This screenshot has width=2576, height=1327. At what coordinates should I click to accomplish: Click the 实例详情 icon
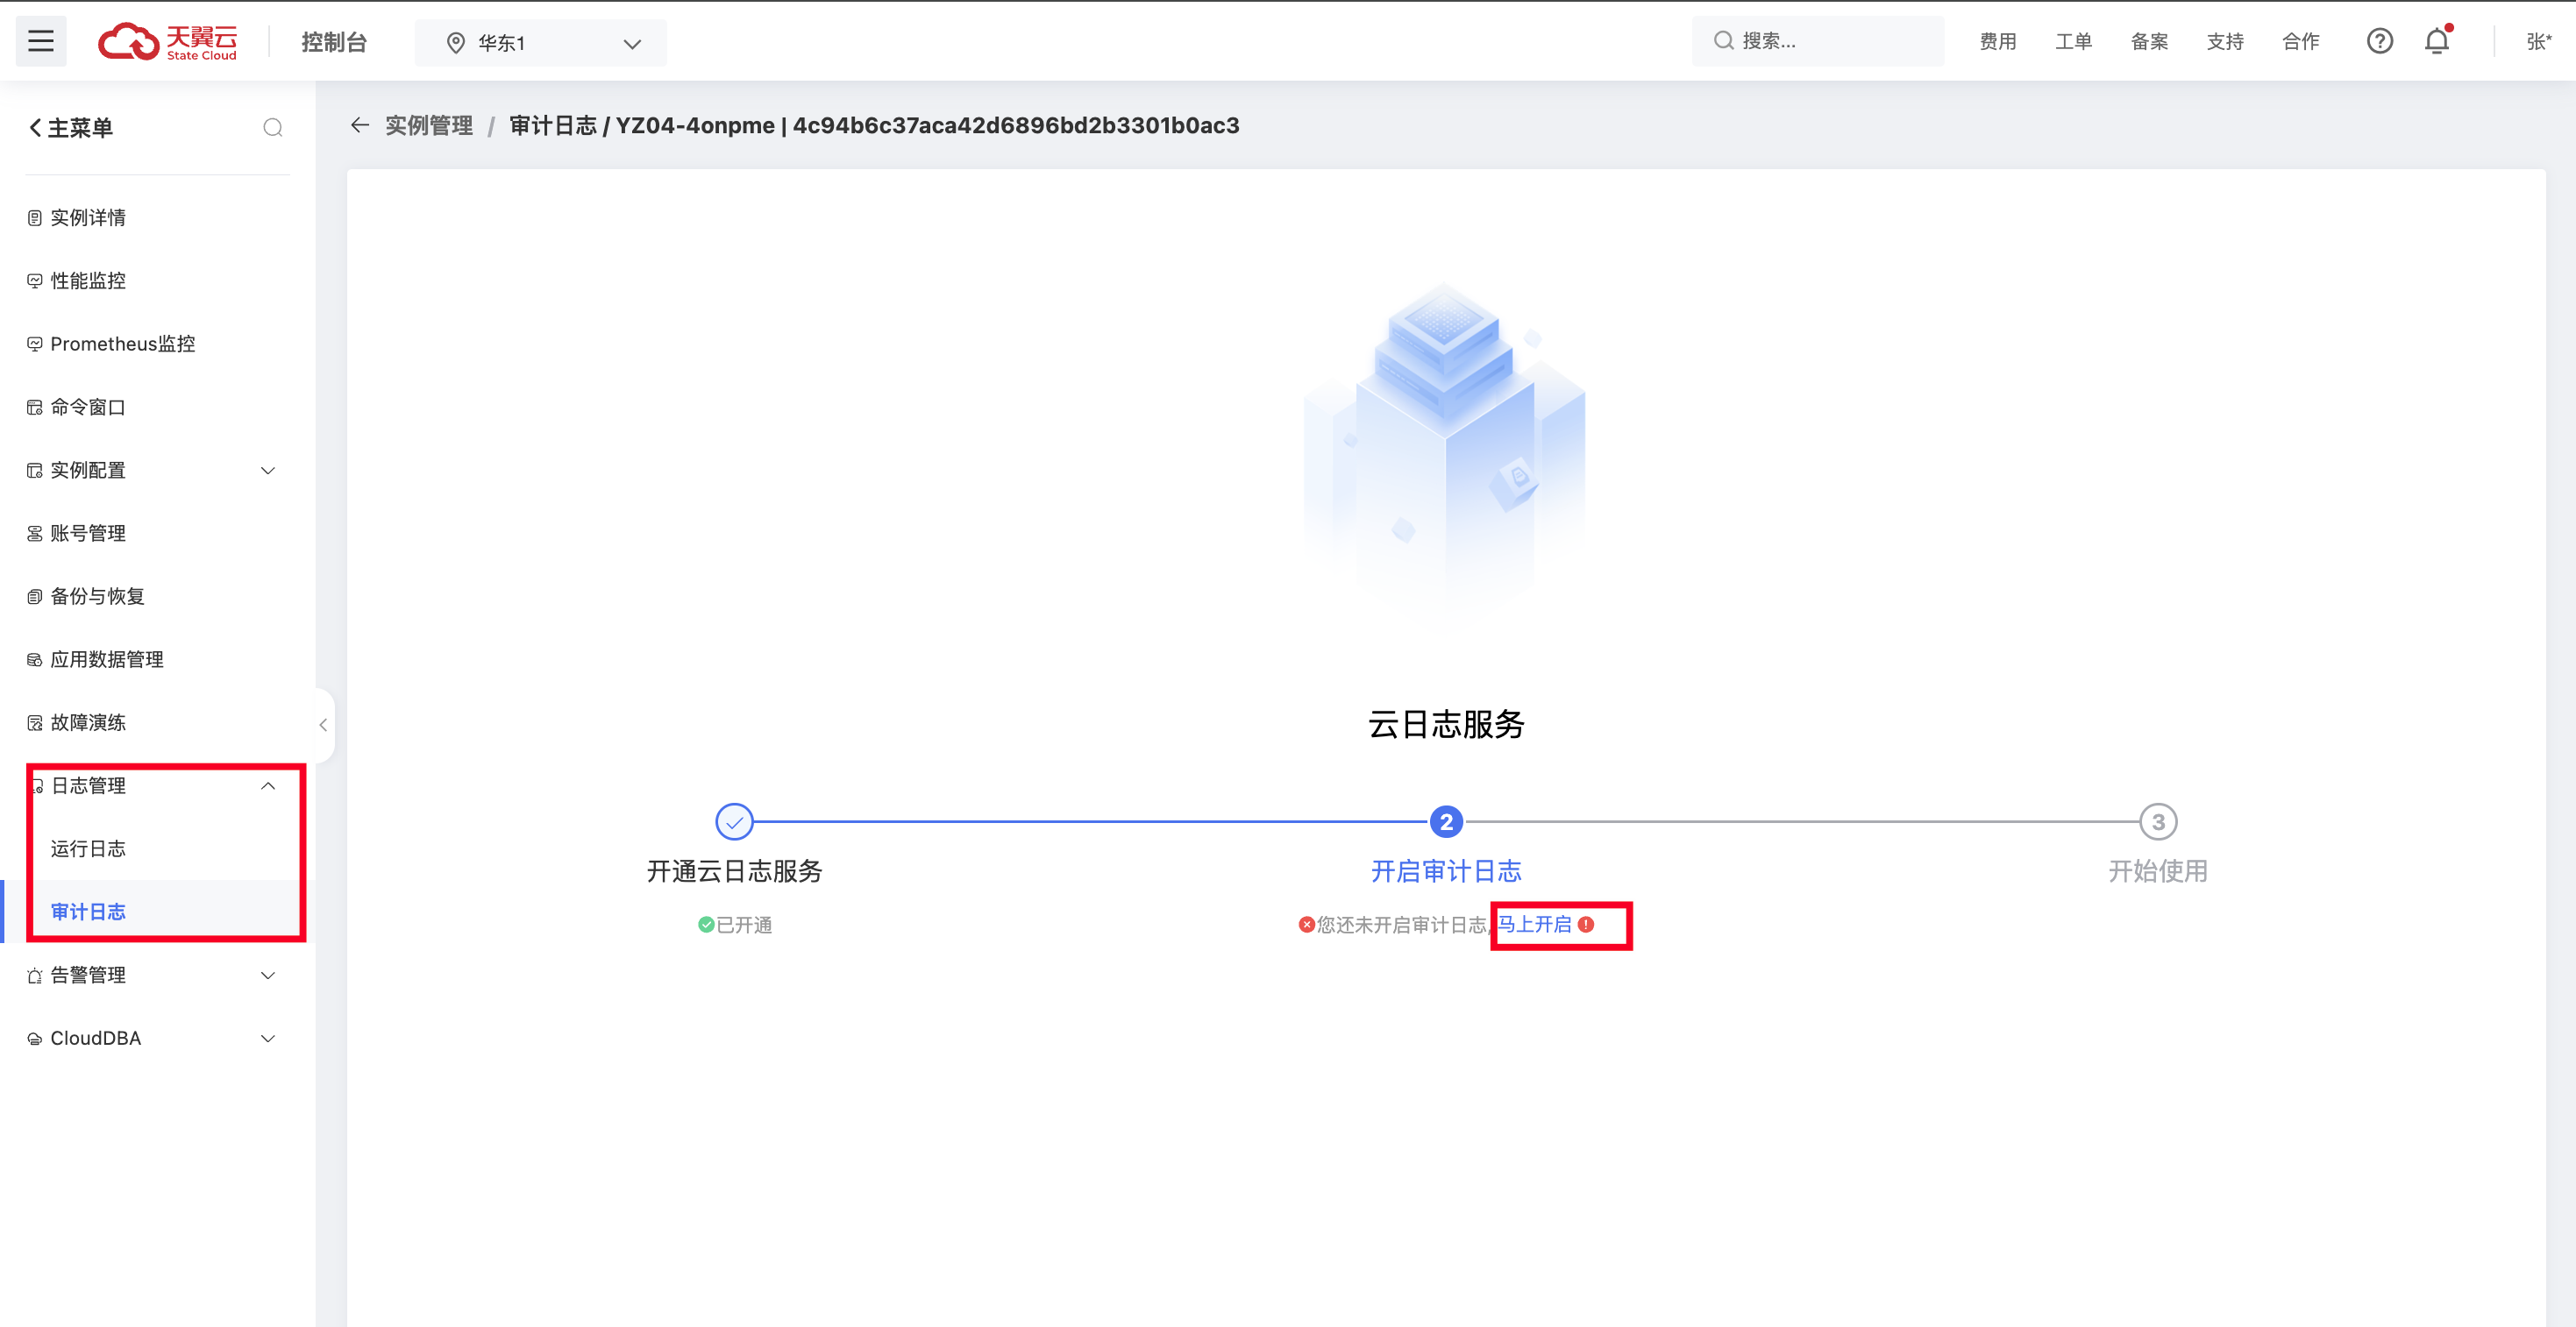click(x=35, y=218)
